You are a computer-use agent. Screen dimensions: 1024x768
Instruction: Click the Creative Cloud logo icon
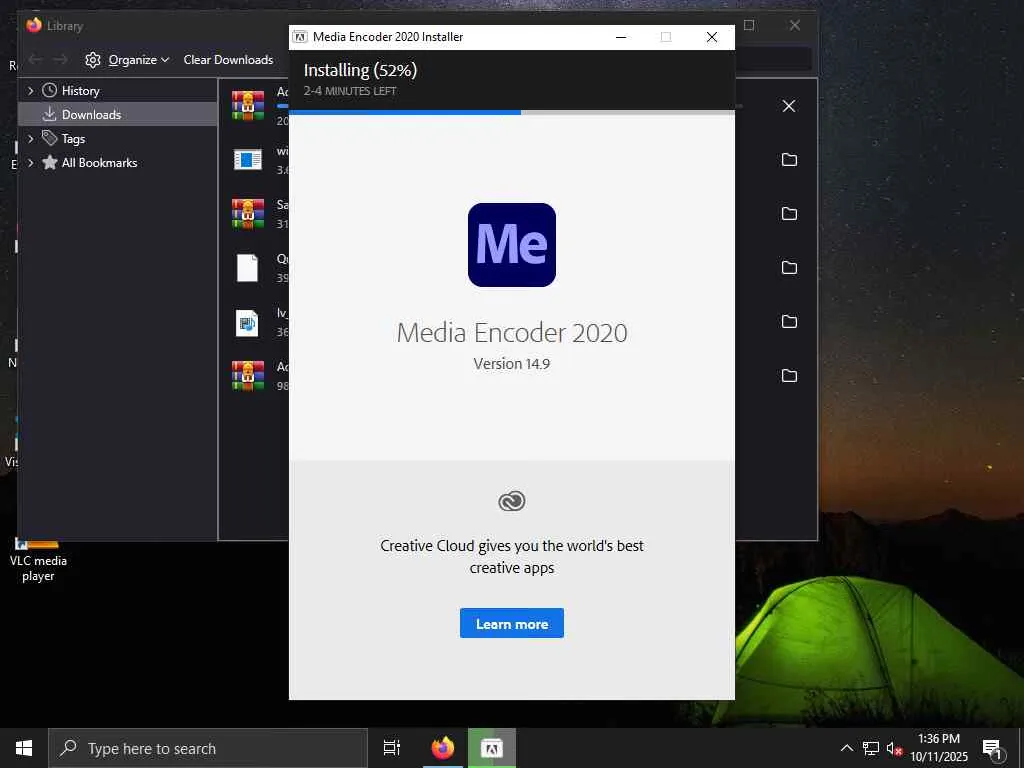click(511, 501)
